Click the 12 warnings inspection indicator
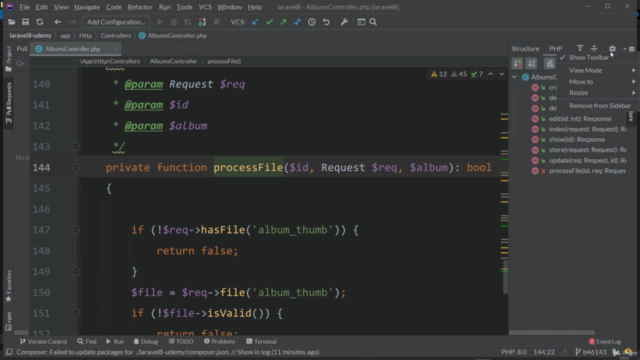This screenshot has height=360, width=640. pyautogui.click(x=439, y=74)
